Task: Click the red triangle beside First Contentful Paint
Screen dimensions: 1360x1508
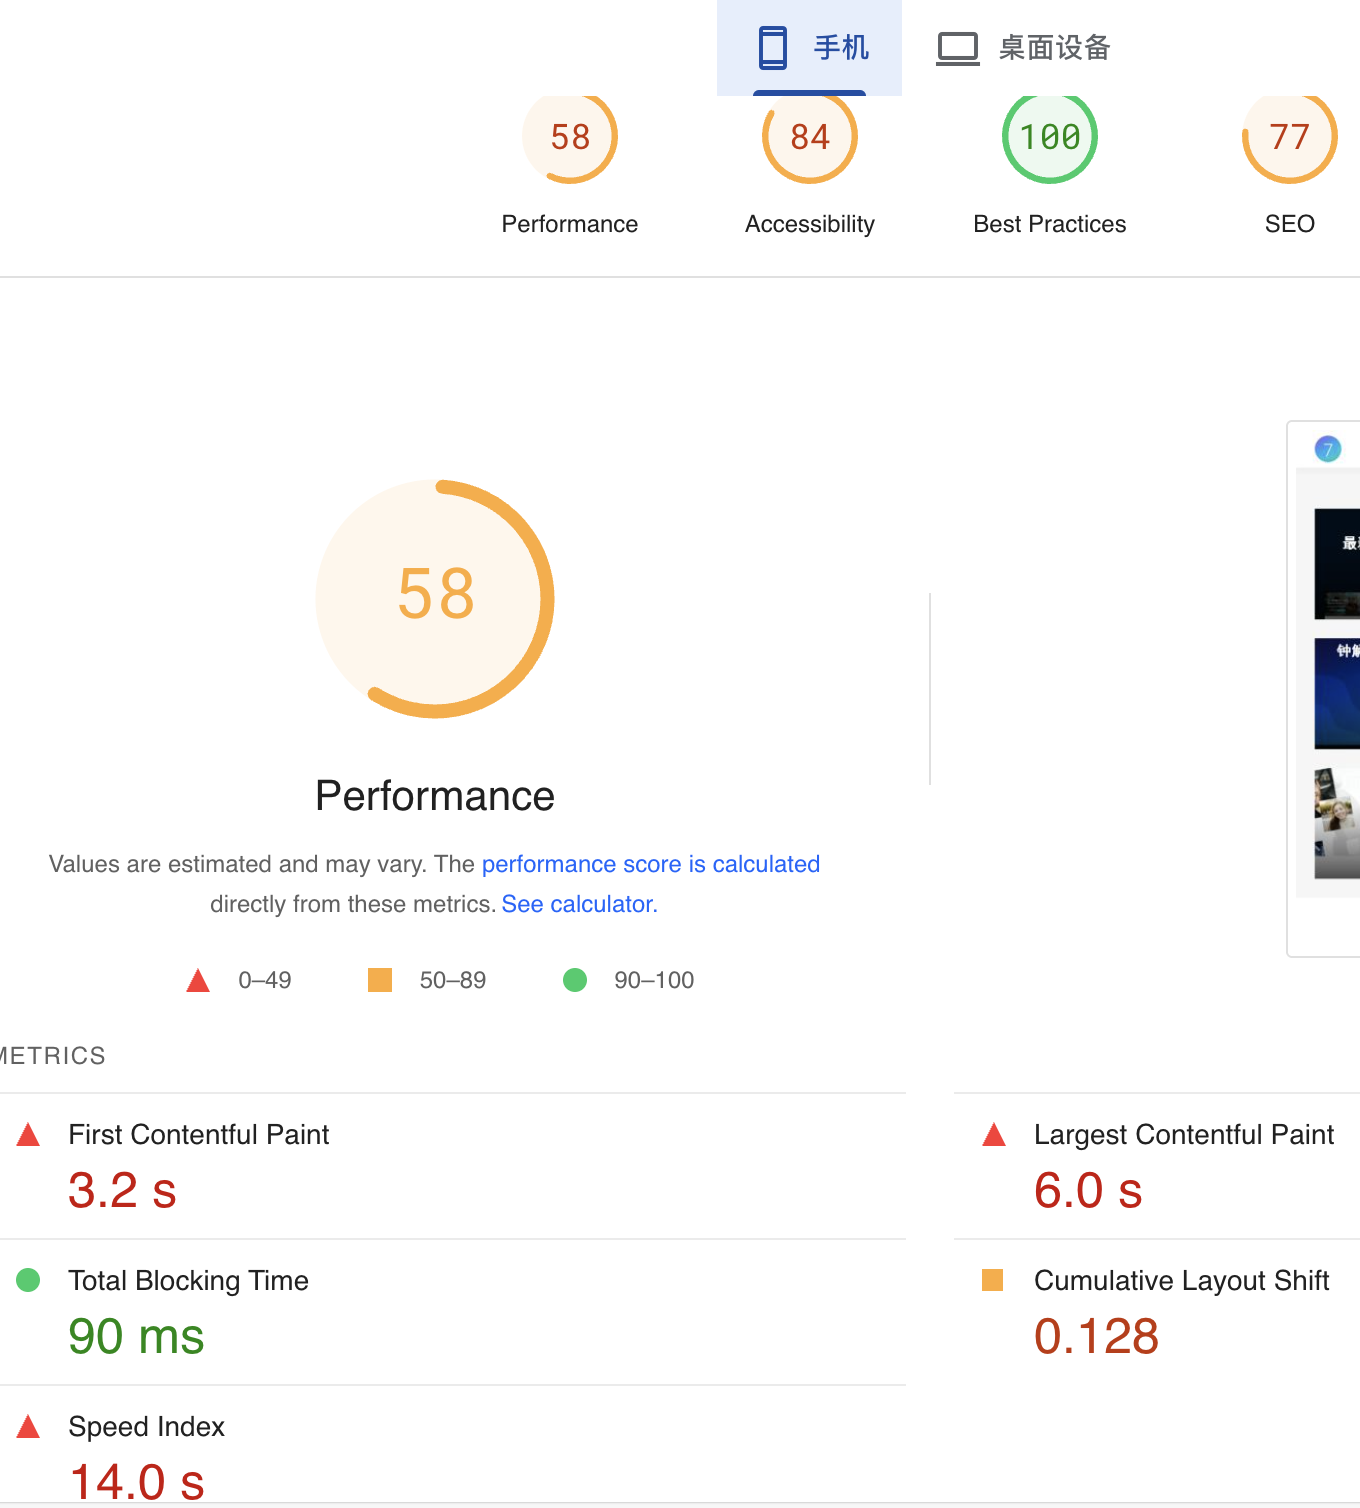Action: pos(29,1135)
